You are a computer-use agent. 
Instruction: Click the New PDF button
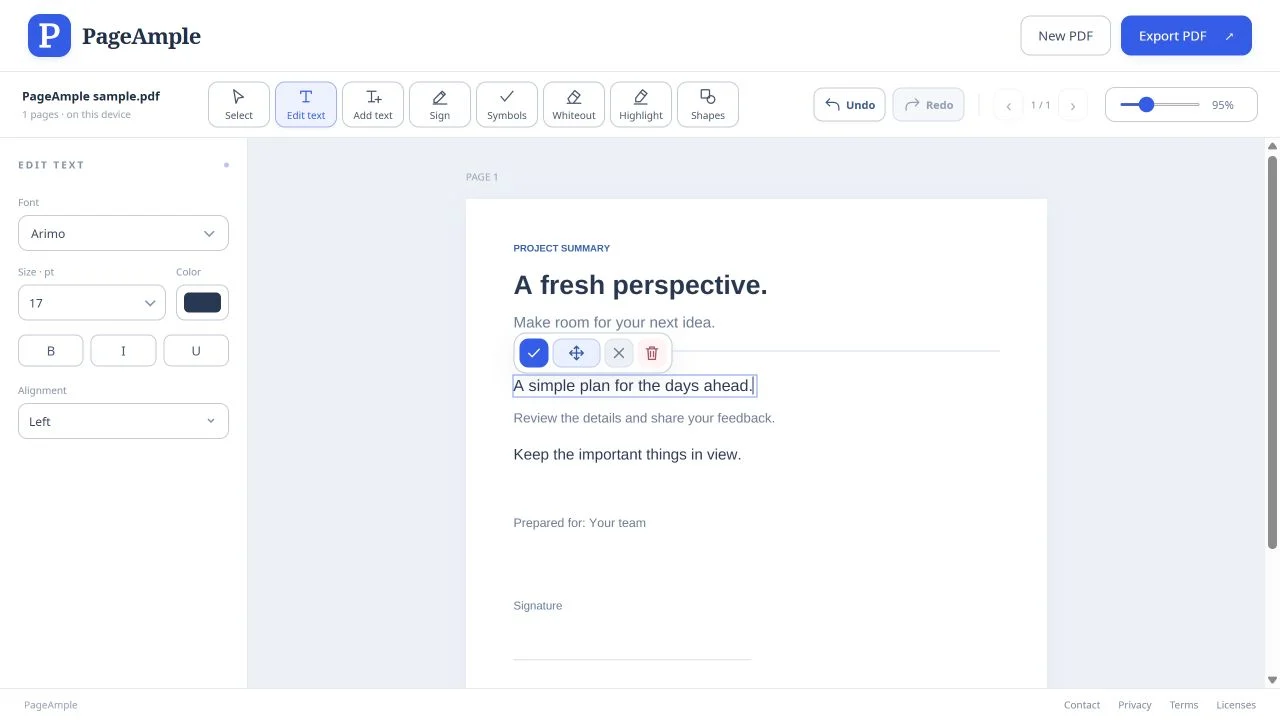point(1066,36)
